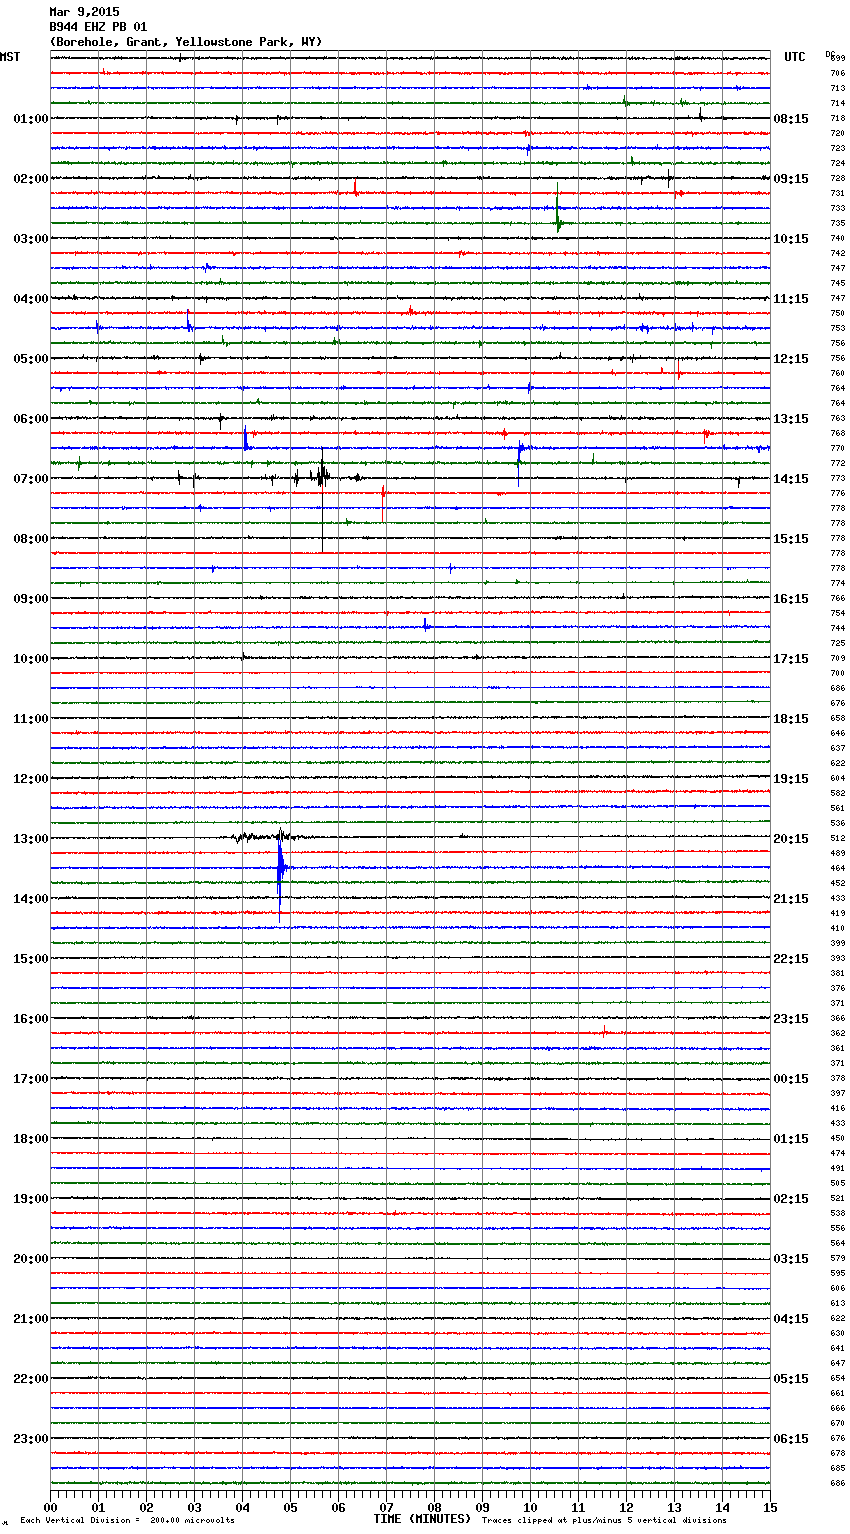Image resolution: width=850 pixels, height=1534 pixels.
Task: Click the 02:15 UTC time label
Action: [791, 1199]
